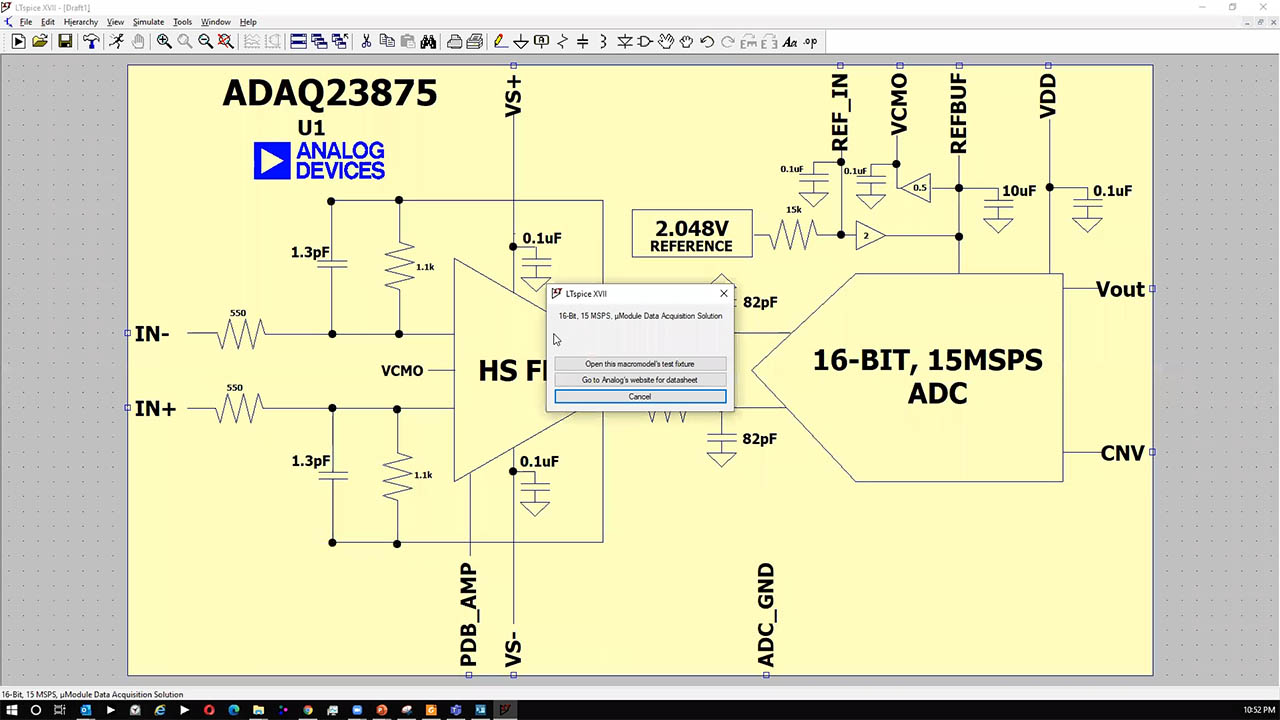Select the Draw Wire pencil tool
The height and width of the screenshot is (720, 1280).
(499, 41)
